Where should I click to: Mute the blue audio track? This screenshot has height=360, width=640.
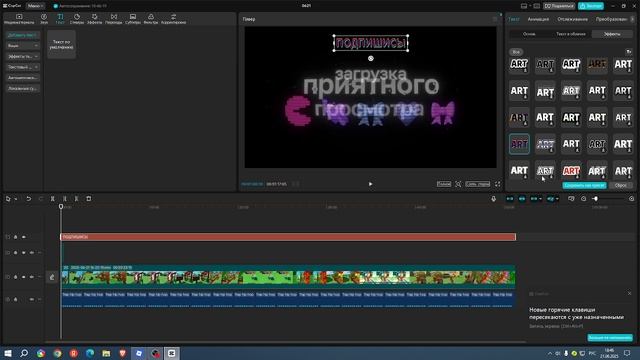point(31,299)
